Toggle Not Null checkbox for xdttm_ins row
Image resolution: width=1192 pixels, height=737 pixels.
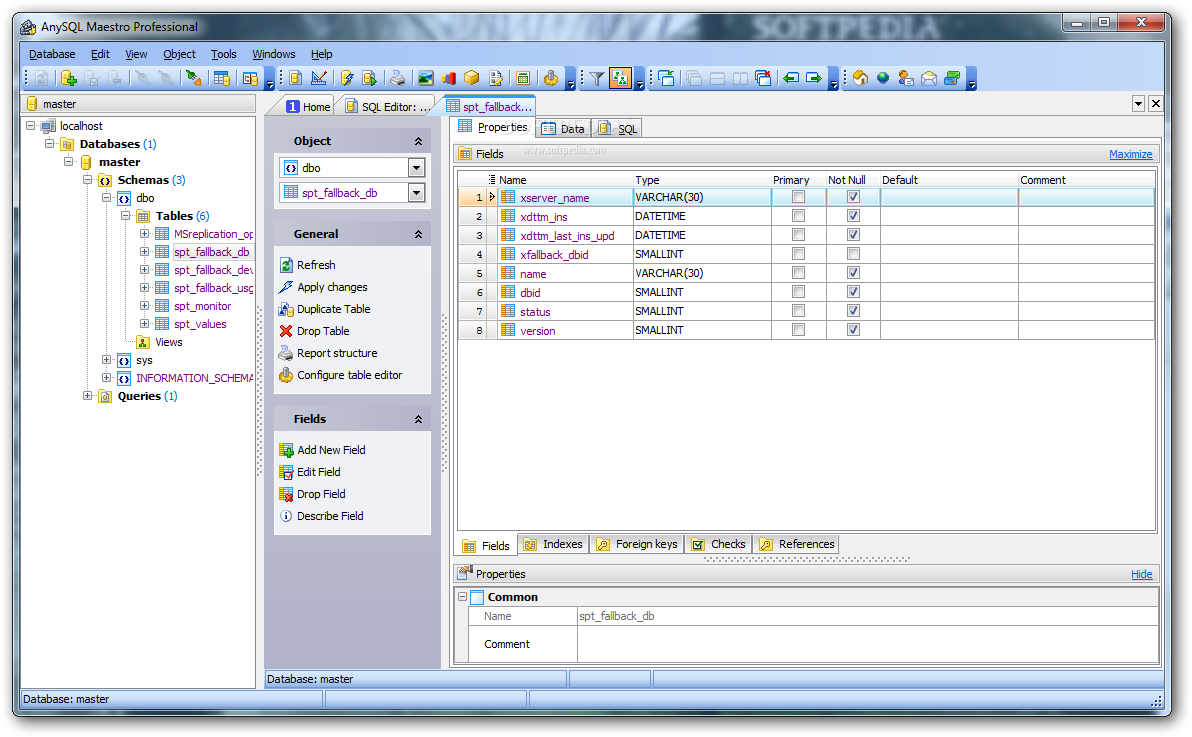pos(854,216)
